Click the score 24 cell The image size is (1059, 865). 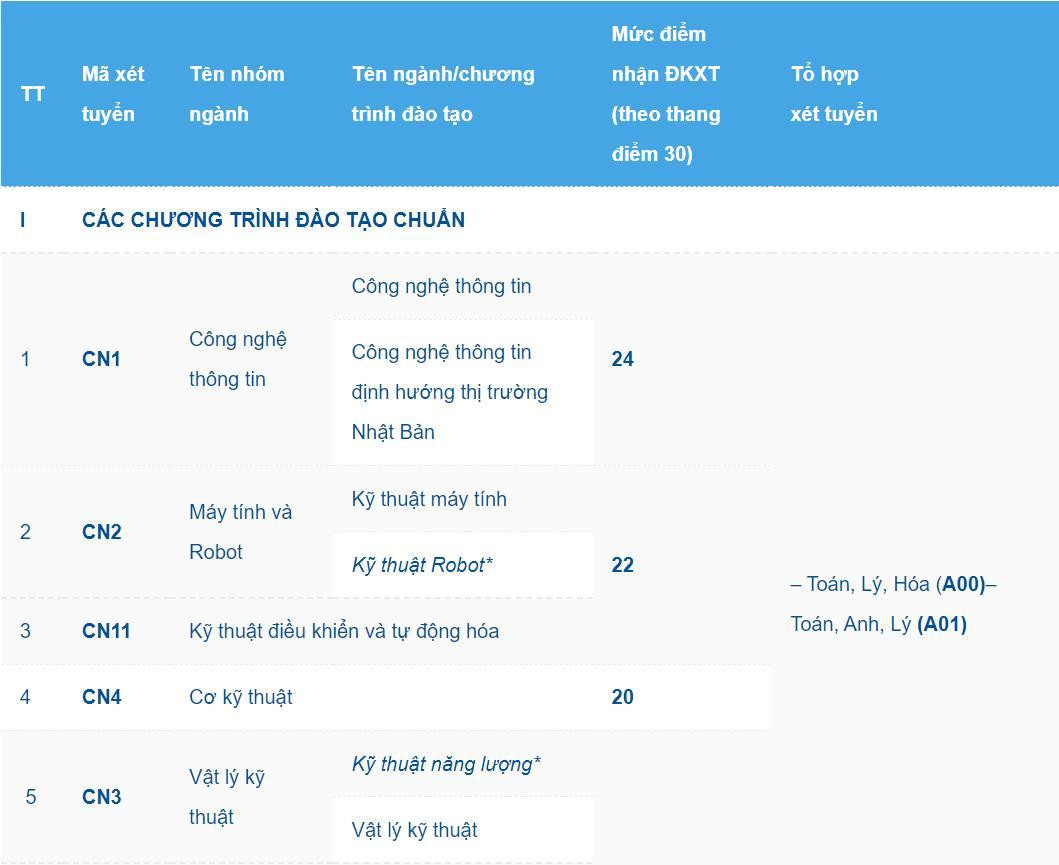coord(622,359)
